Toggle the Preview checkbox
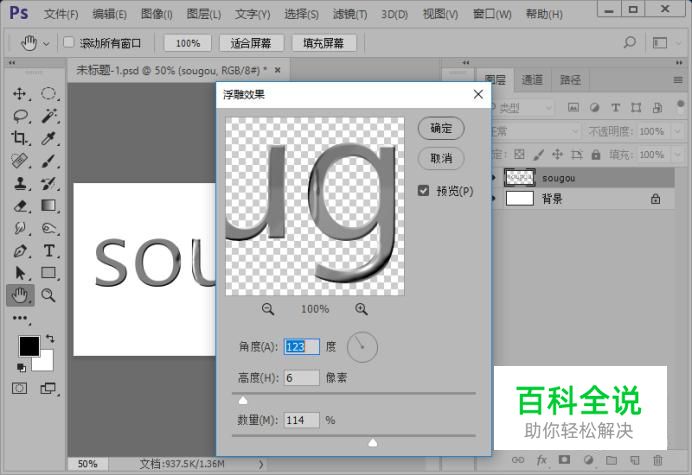The width and height of the screenshot is (692, 475). coord(423,191)
